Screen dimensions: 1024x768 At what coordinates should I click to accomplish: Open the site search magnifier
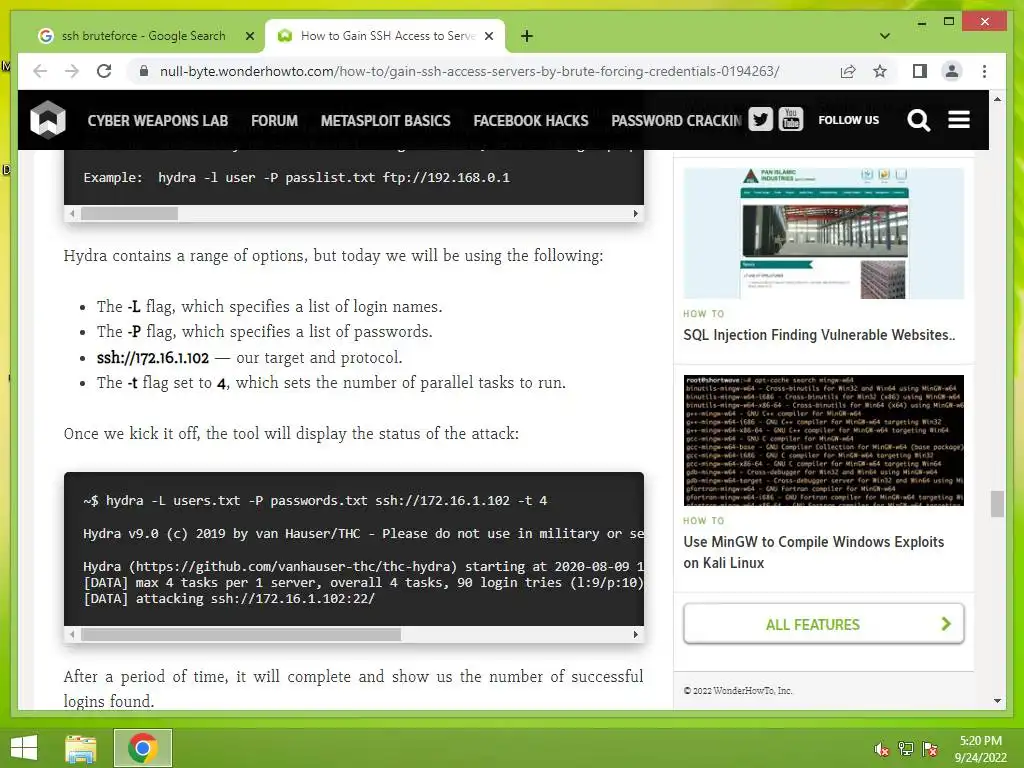point(918,120)
